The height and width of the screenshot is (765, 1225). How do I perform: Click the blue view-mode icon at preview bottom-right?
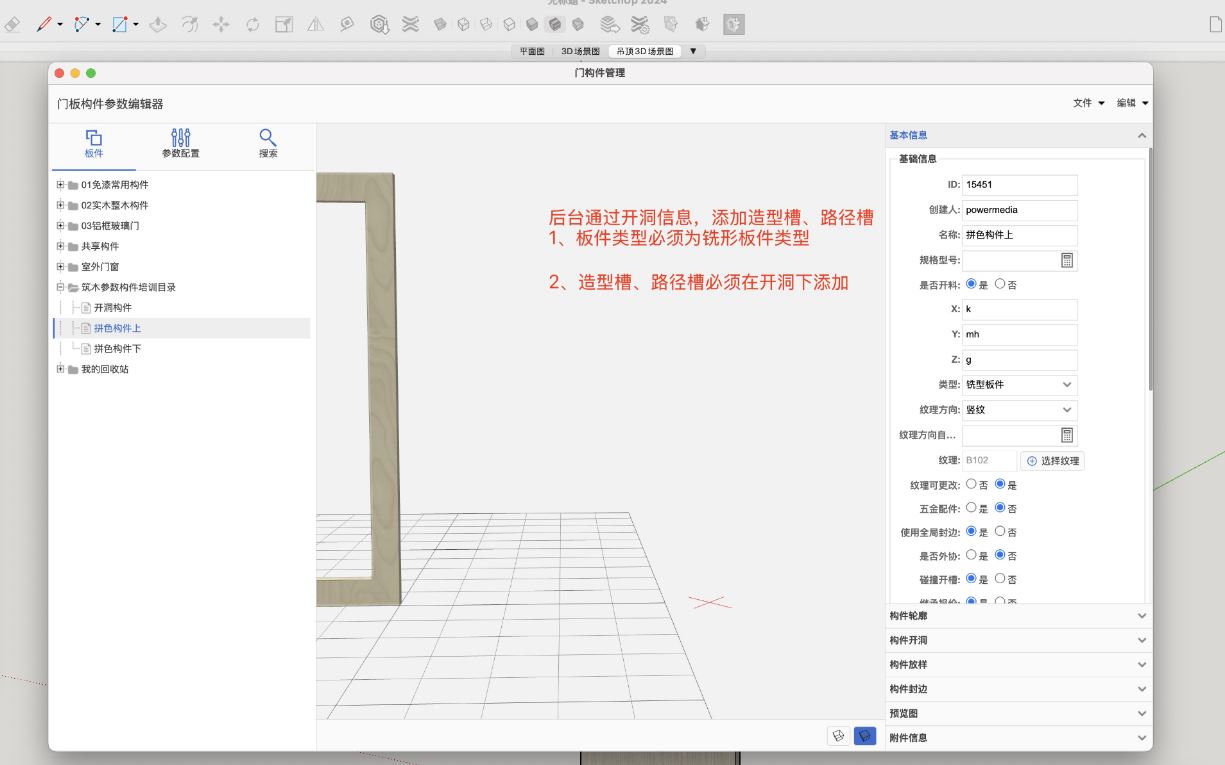pyautogui.click(x=865, y=736)
